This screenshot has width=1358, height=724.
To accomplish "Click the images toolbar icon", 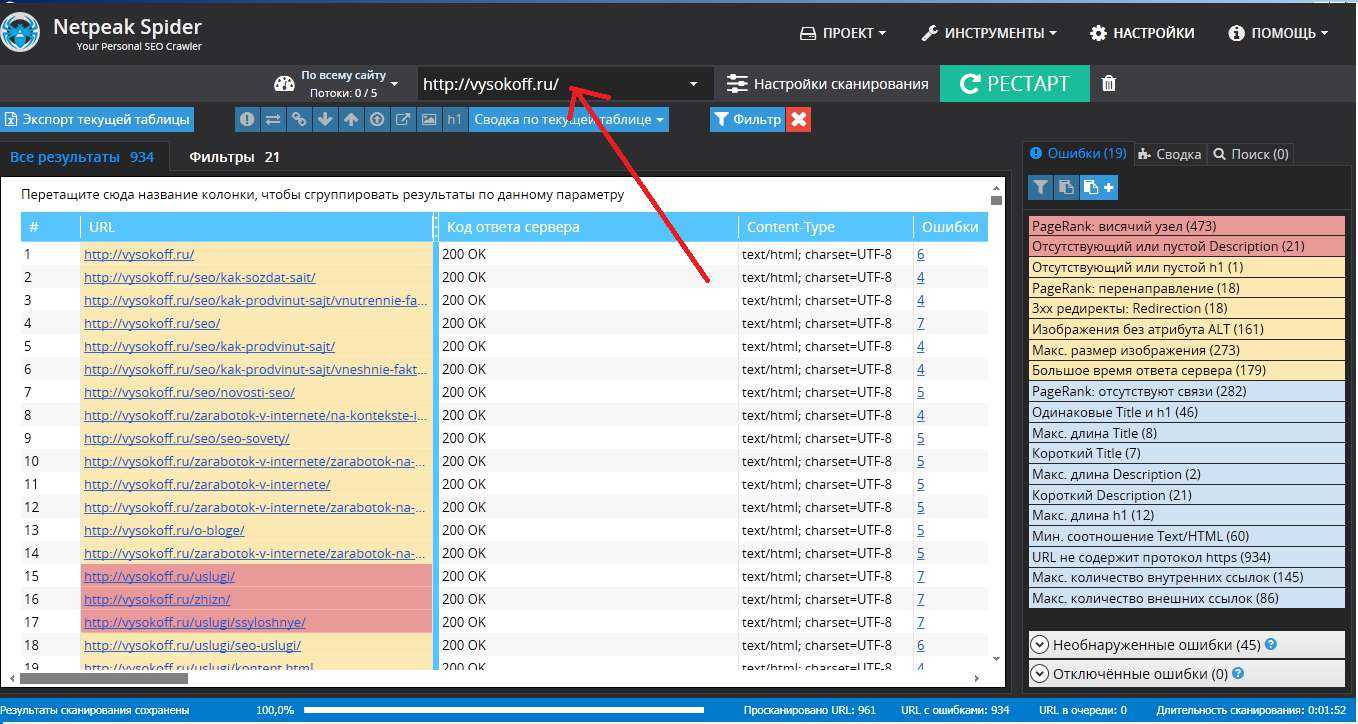I will (x=429, y=120).
